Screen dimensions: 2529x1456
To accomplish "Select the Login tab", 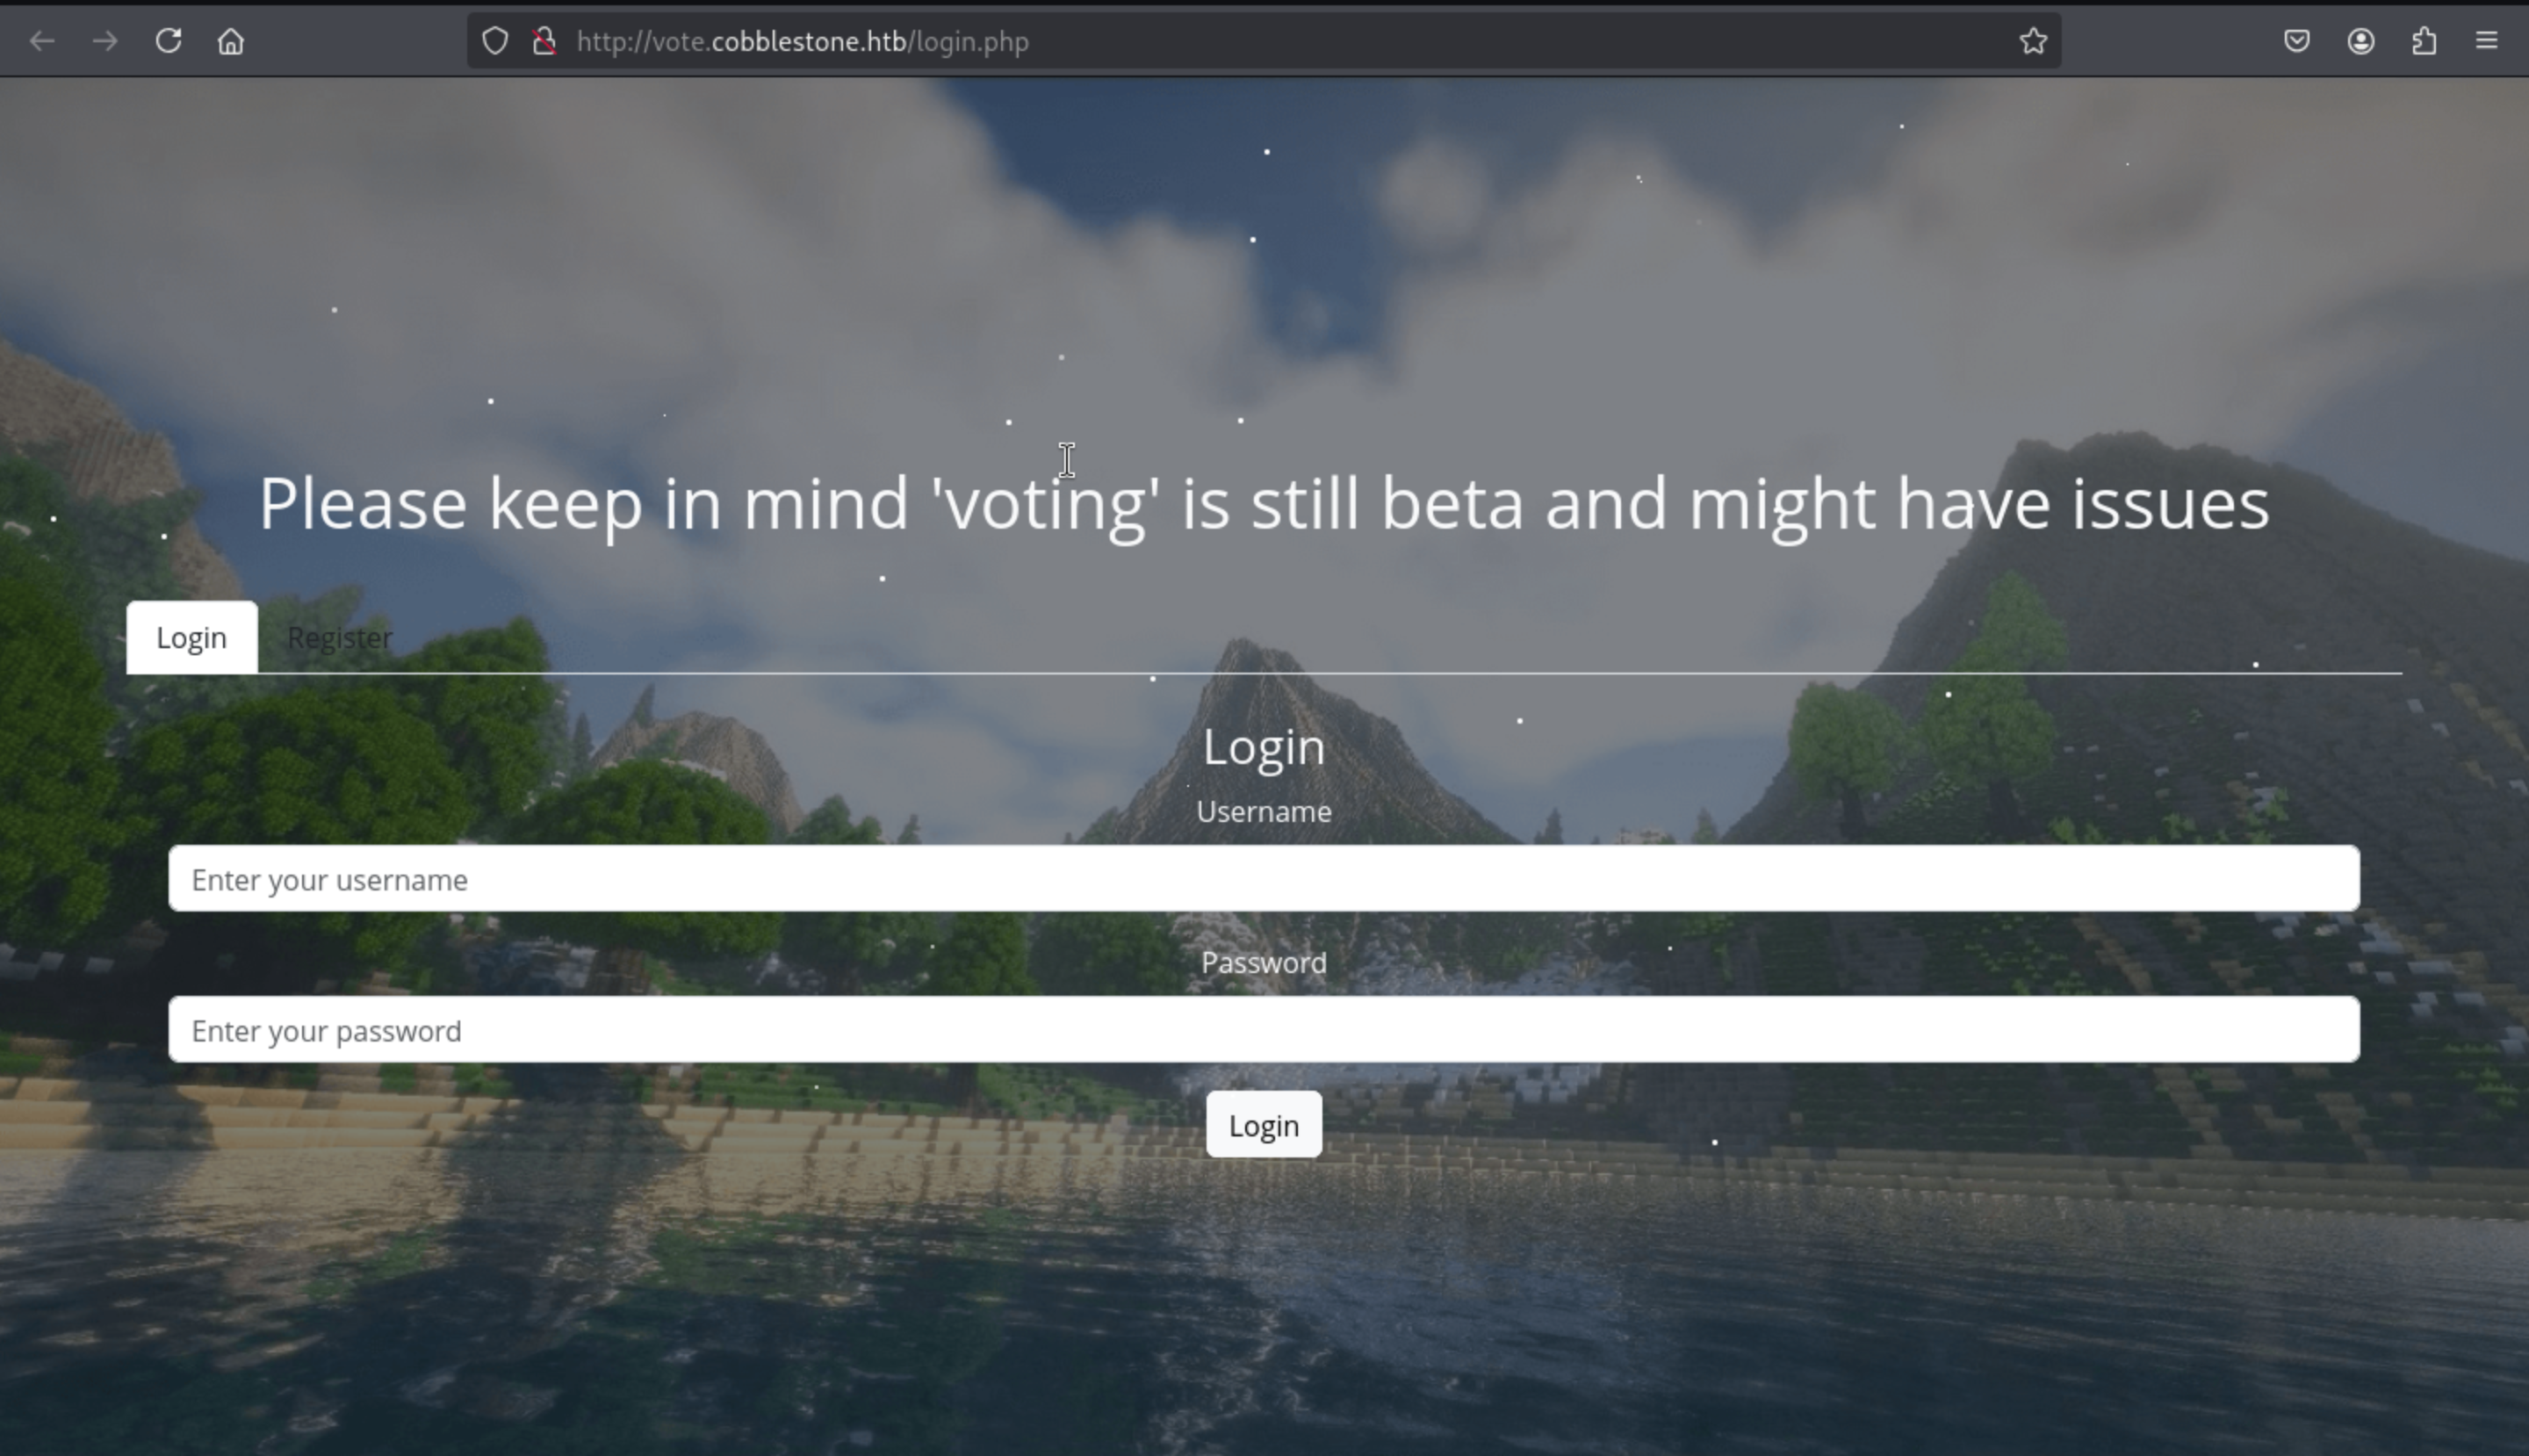I will 192,637.
